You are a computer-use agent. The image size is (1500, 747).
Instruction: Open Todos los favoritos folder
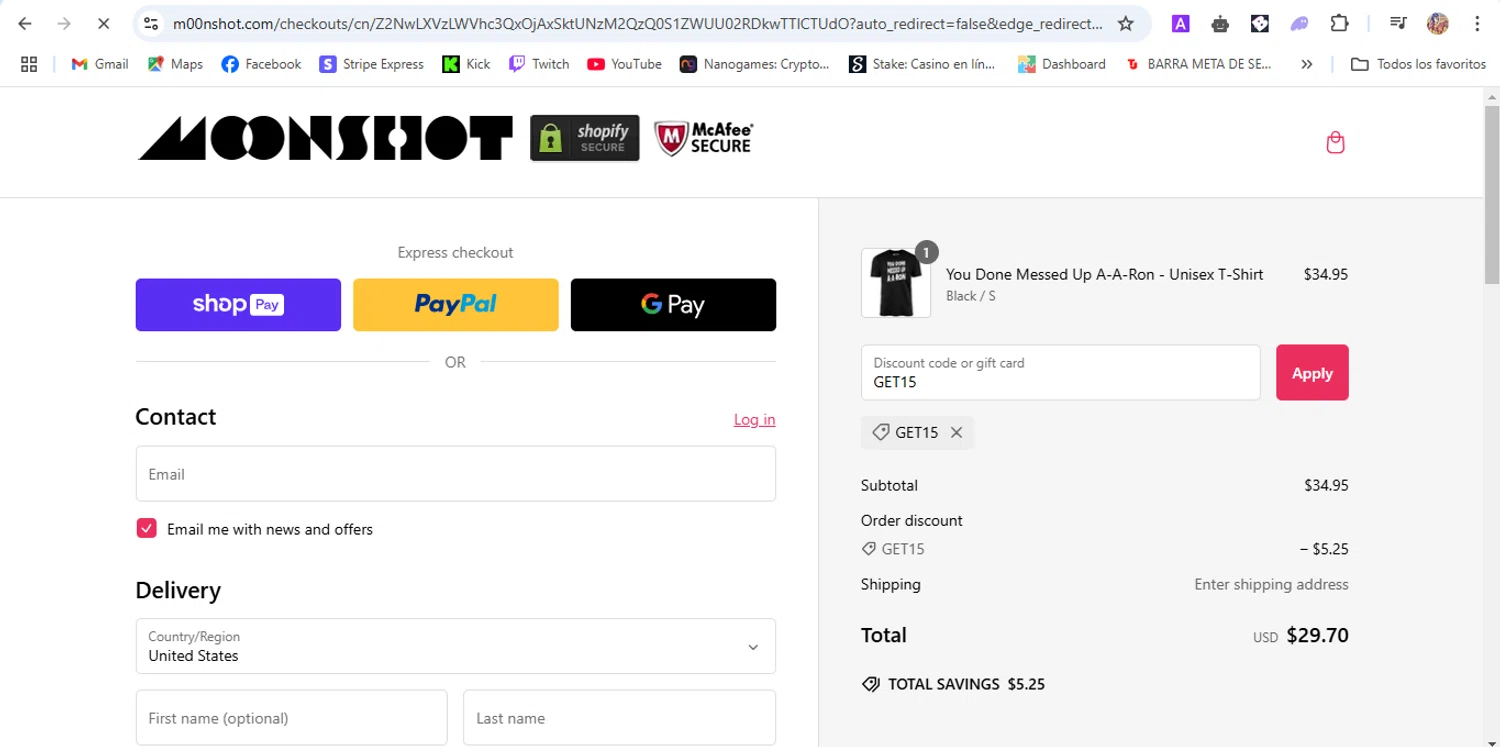click(x=1418, y=64)
